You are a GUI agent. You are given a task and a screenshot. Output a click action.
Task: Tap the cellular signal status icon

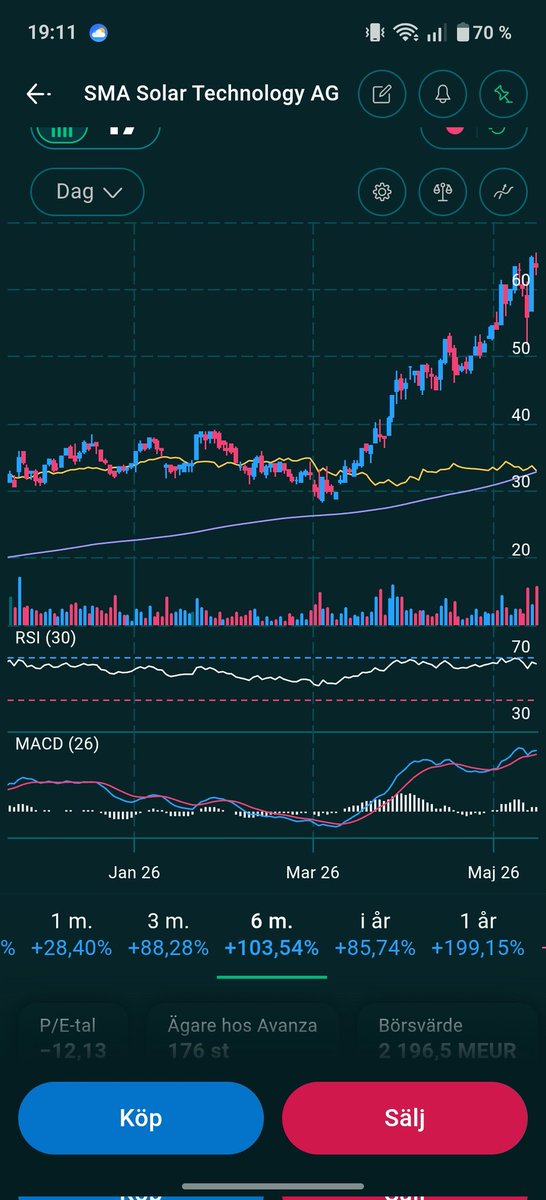435,33
